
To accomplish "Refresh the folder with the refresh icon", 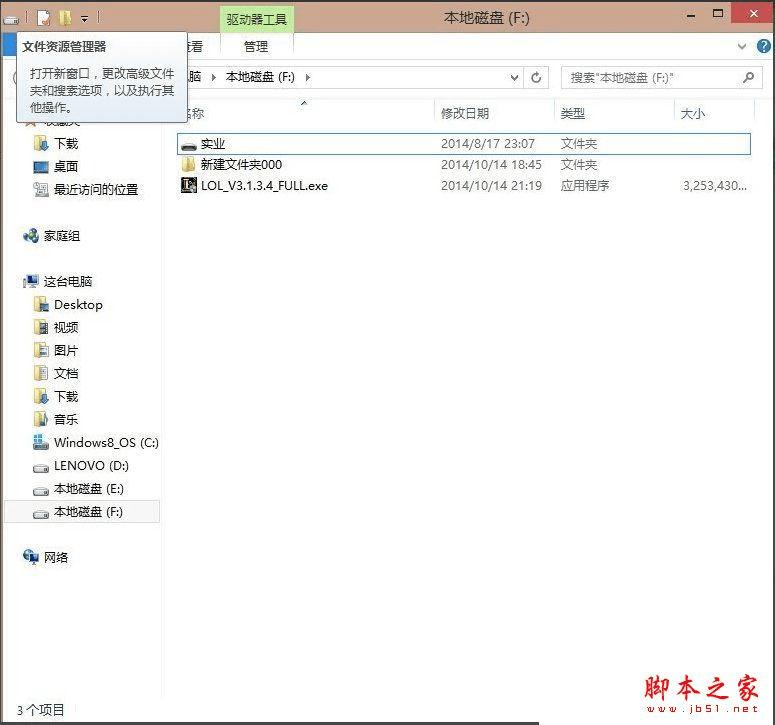I will [536, 78].
